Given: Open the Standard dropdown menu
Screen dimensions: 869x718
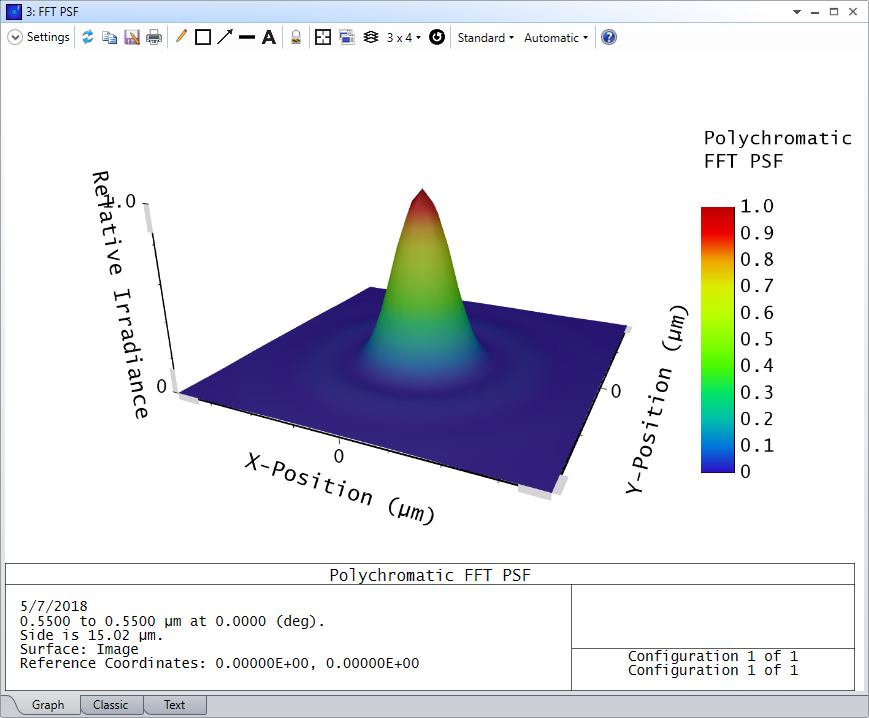Looking at the screenshot, I should pos(485,38).
